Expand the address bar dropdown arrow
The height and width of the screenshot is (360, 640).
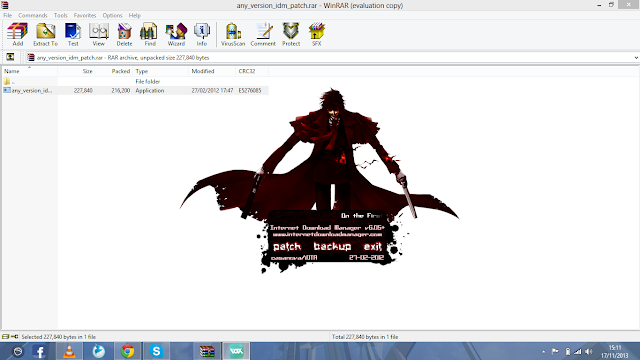click(636, 58)
